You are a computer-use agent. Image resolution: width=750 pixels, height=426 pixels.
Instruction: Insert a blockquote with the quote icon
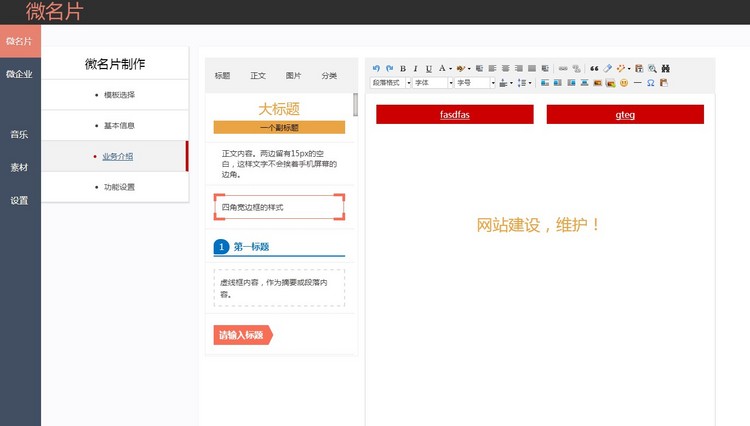(x=594, y=68)
